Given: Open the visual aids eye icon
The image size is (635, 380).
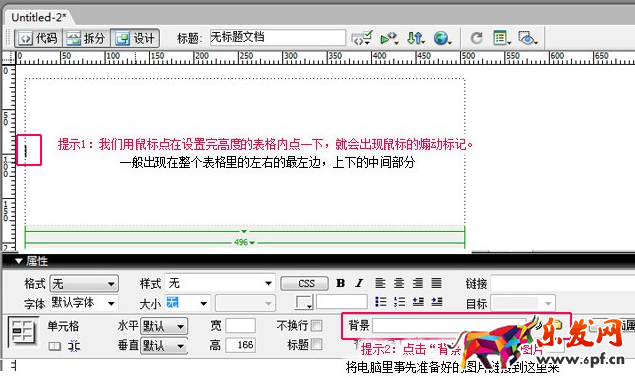Looking at the screenshot, I should pos(528,38).
